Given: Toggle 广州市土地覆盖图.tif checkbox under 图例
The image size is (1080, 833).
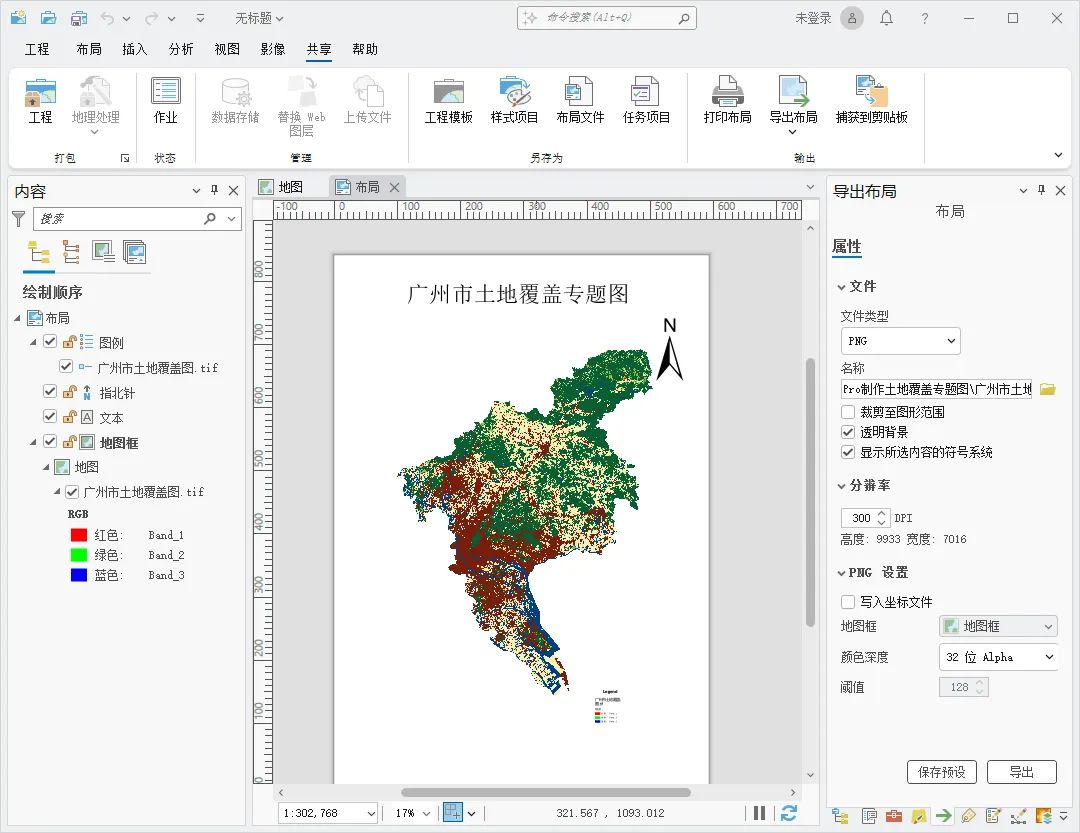Looking at the screenshot, I should click(x=66, y=366).
